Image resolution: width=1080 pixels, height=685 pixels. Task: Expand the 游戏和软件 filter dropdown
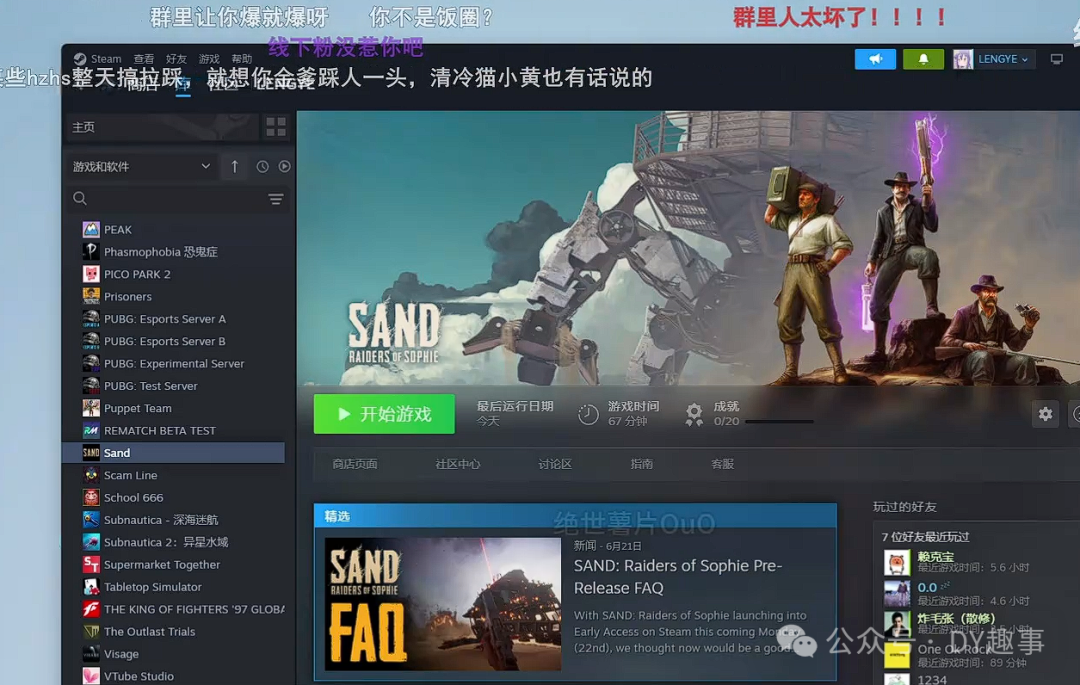141,167
